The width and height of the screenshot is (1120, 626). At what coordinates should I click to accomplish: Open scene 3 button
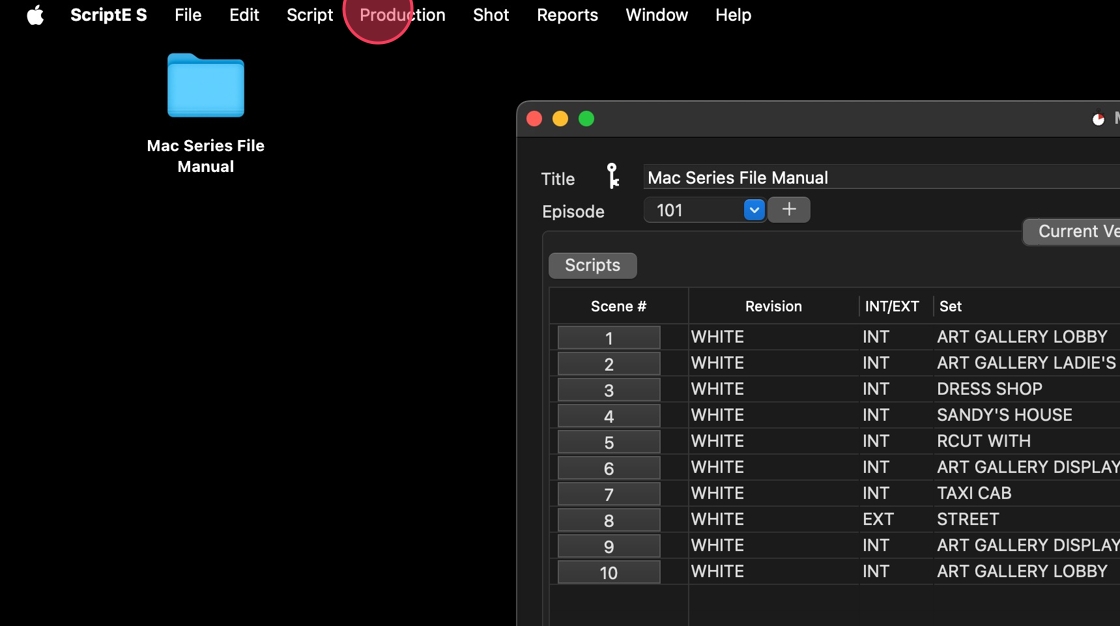tap(609, 389)
